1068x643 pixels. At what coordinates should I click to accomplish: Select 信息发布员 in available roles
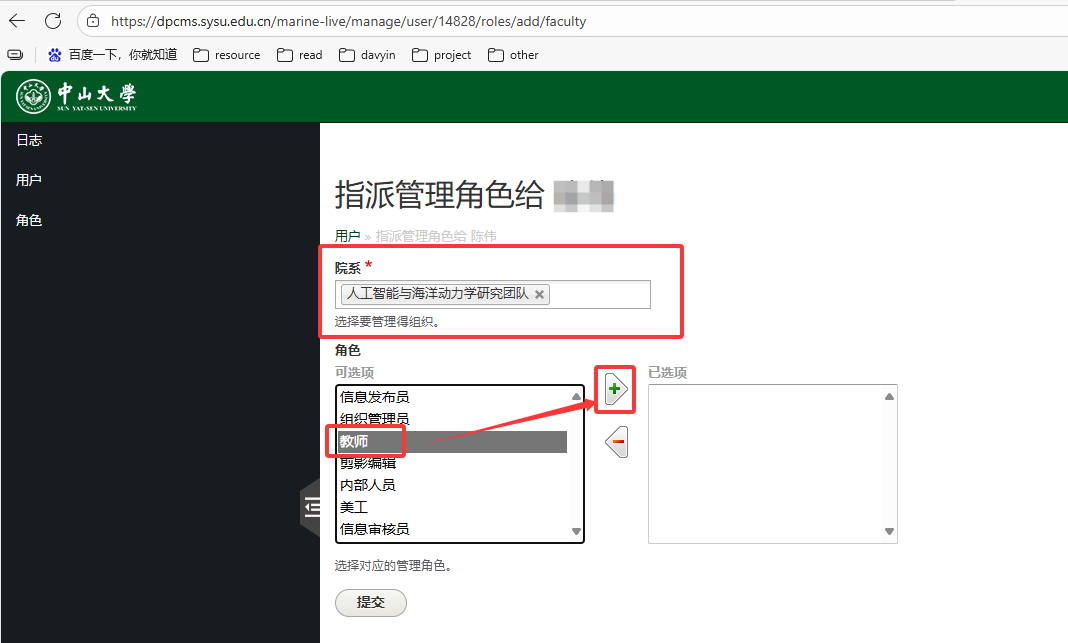click(x=374, y=397)
